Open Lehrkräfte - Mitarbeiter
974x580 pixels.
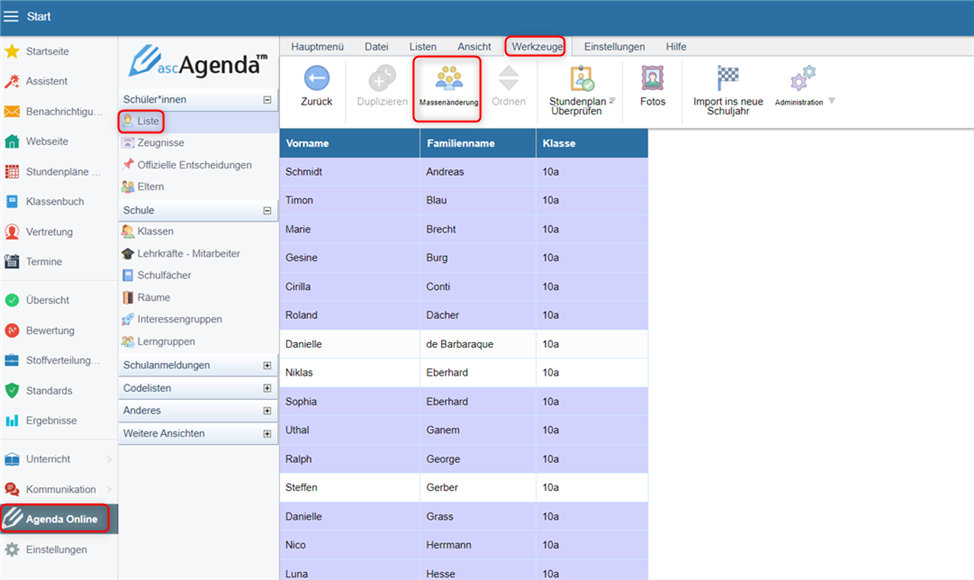coord(189,253)
